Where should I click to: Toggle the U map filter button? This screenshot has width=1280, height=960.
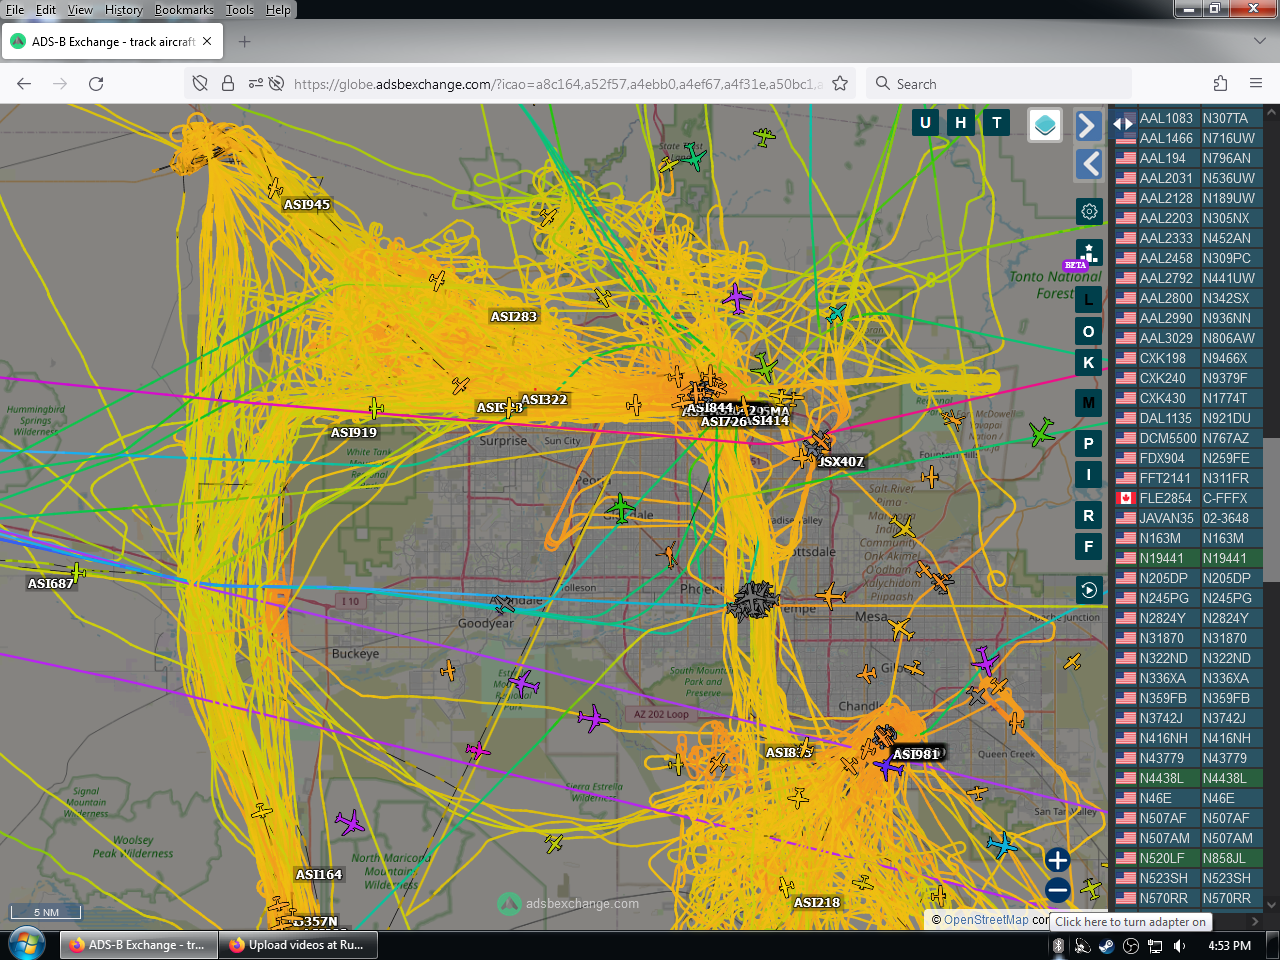click(925, 123)
